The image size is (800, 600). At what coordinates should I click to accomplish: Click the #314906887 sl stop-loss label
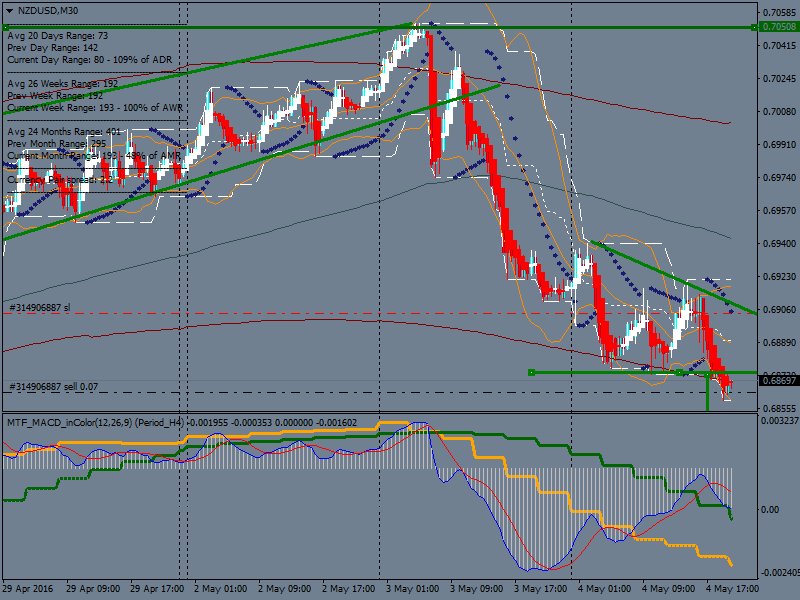(39, 308)
